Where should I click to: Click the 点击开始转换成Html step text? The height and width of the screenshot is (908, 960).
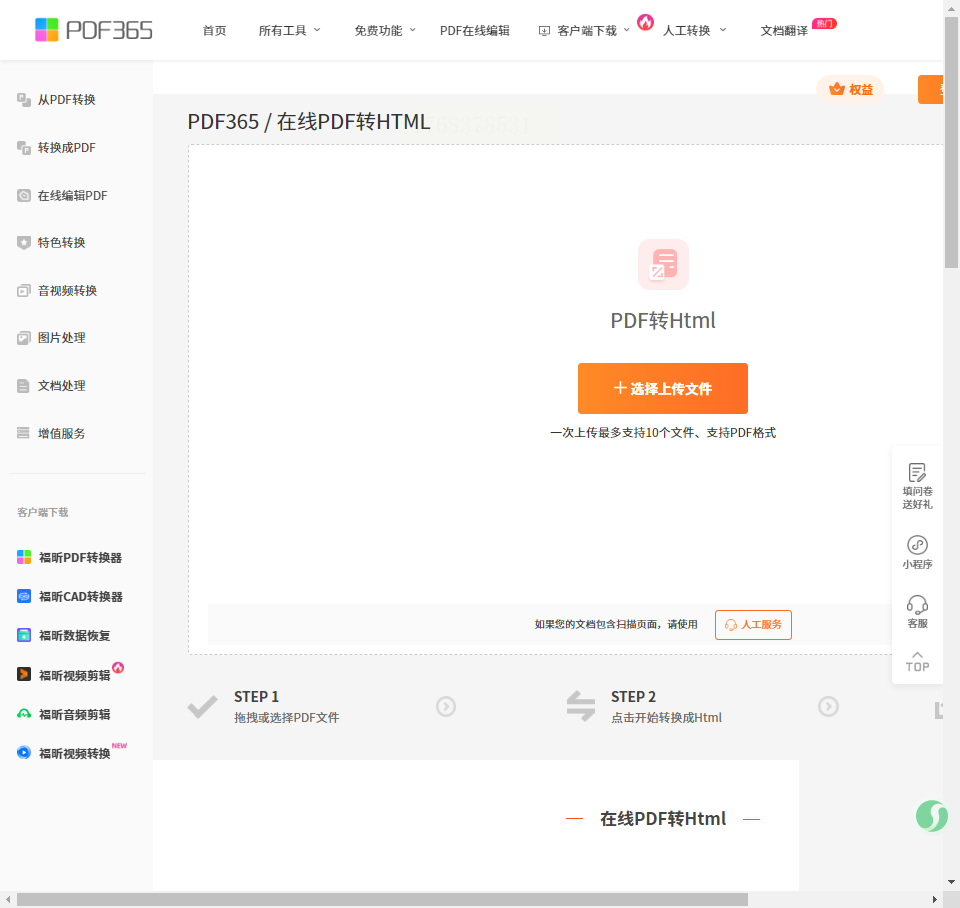(x=666, y=718)
